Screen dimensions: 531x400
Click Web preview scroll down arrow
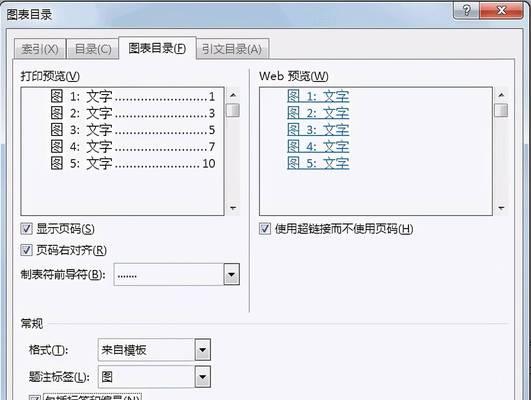[x=501, y=208]
